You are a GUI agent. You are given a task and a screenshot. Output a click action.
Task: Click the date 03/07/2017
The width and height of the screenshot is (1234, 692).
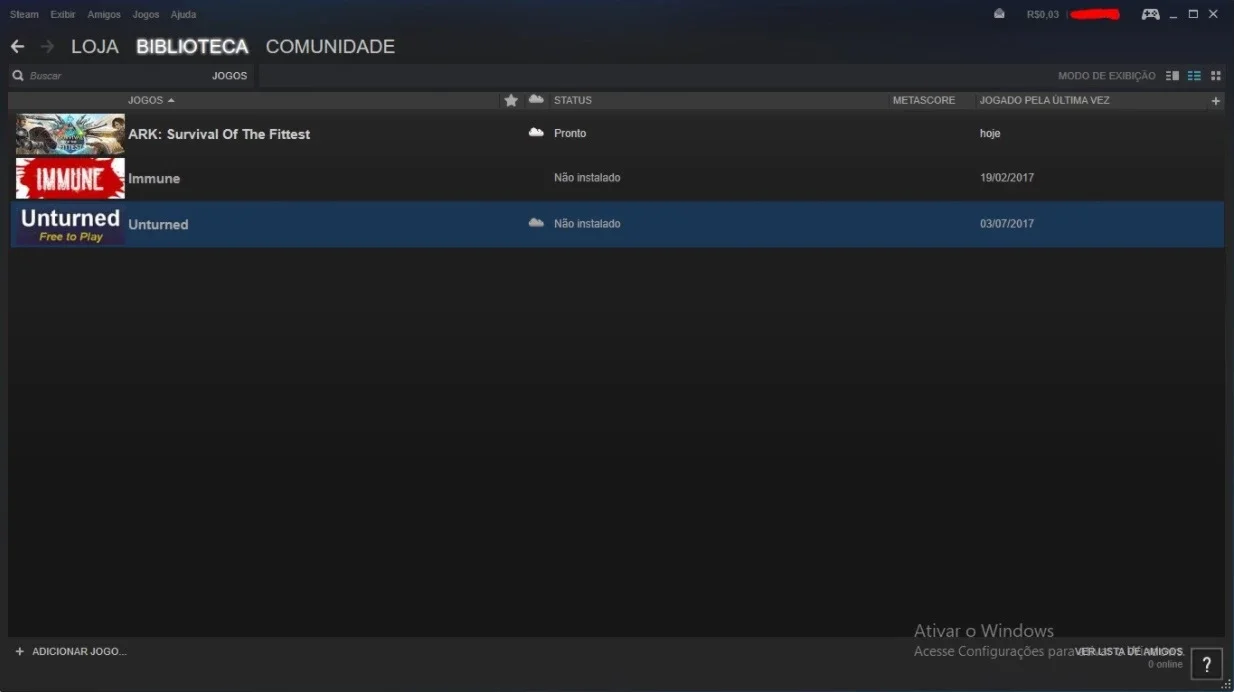tap(1007, 224)
